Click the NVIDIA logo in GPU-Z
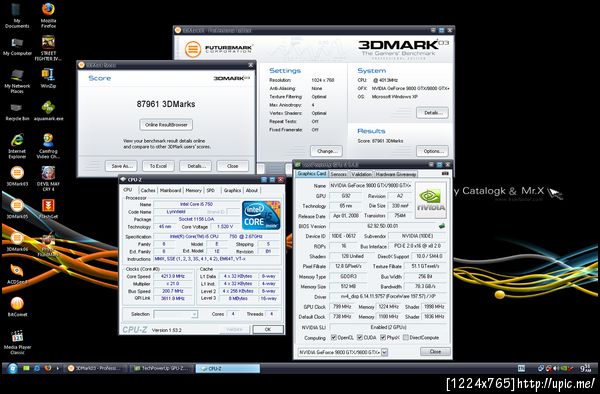The image size is (600, 394). point(431,200)
